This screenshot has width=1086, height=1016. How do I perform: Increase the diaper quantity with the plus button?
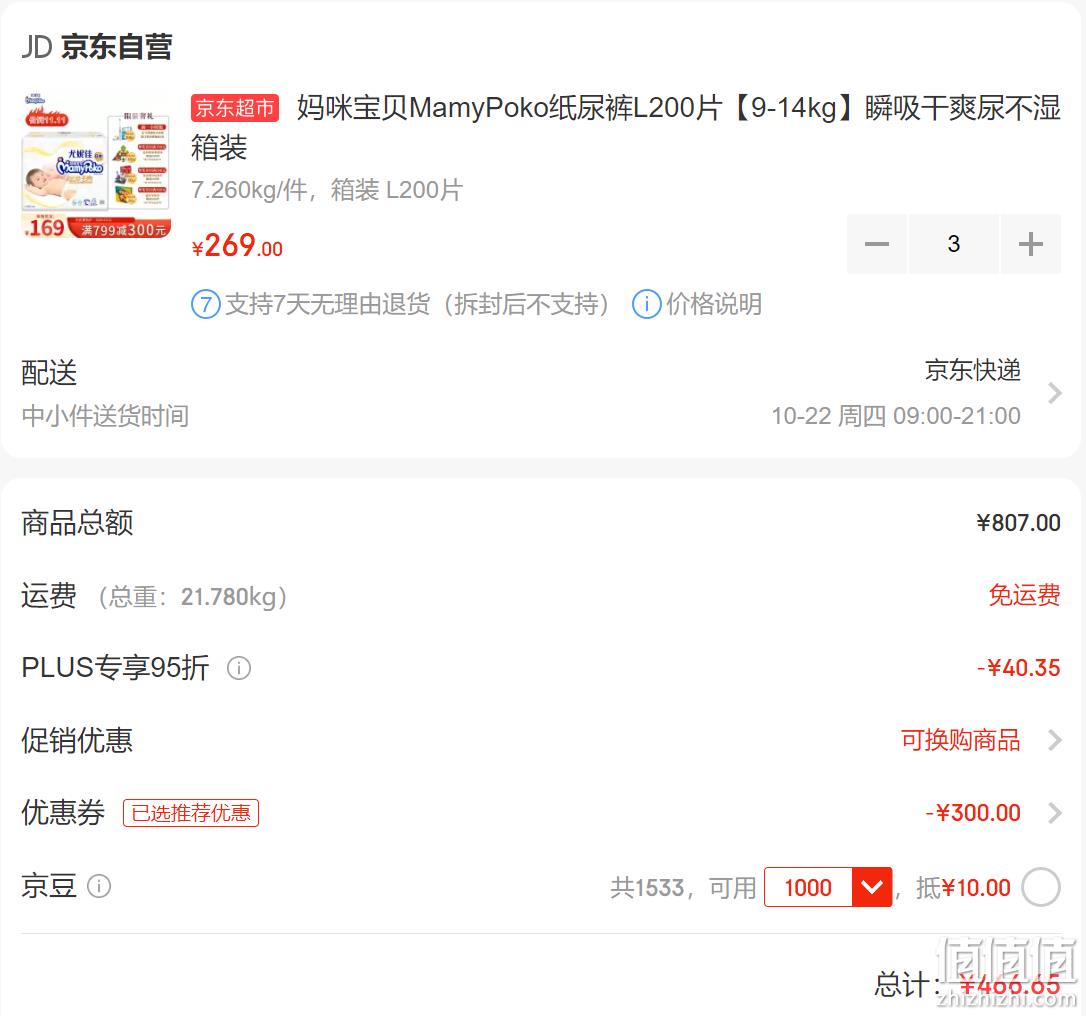pos(1031,244)
